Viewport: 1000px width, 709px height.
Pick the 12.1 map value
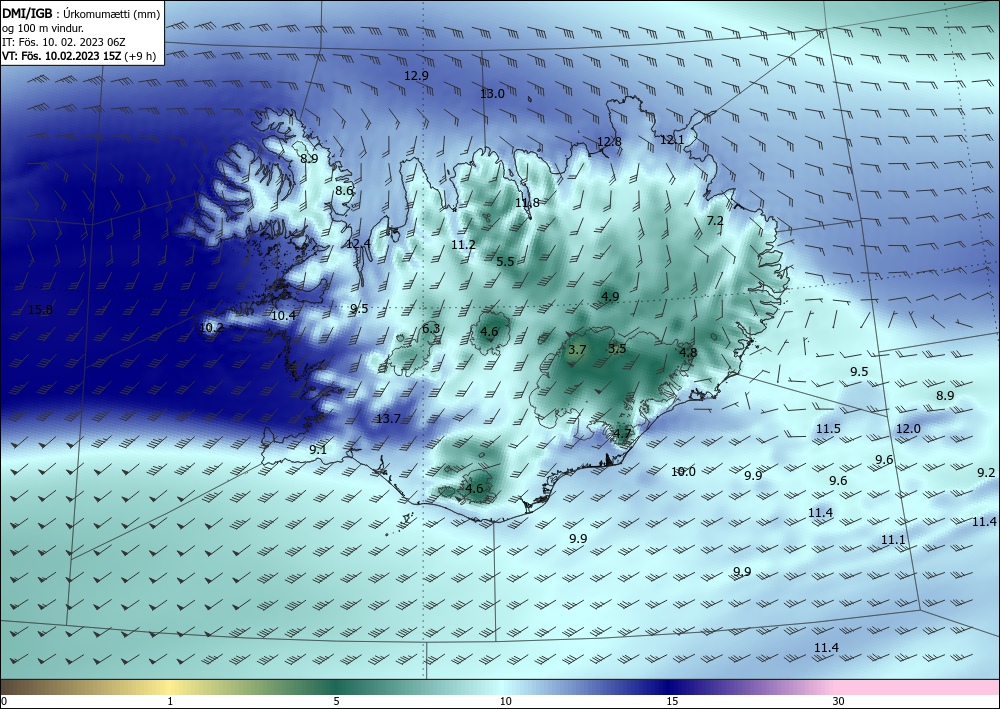tap(672, 140)
